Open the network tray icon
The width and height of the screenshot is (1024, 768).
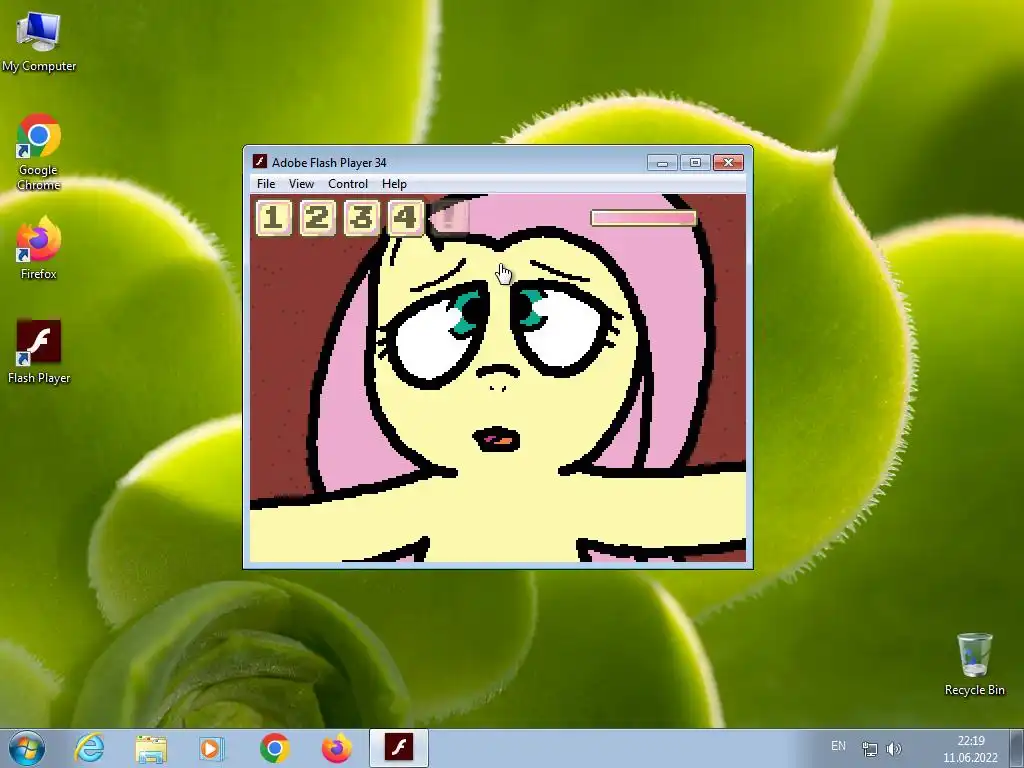[869, 749]
